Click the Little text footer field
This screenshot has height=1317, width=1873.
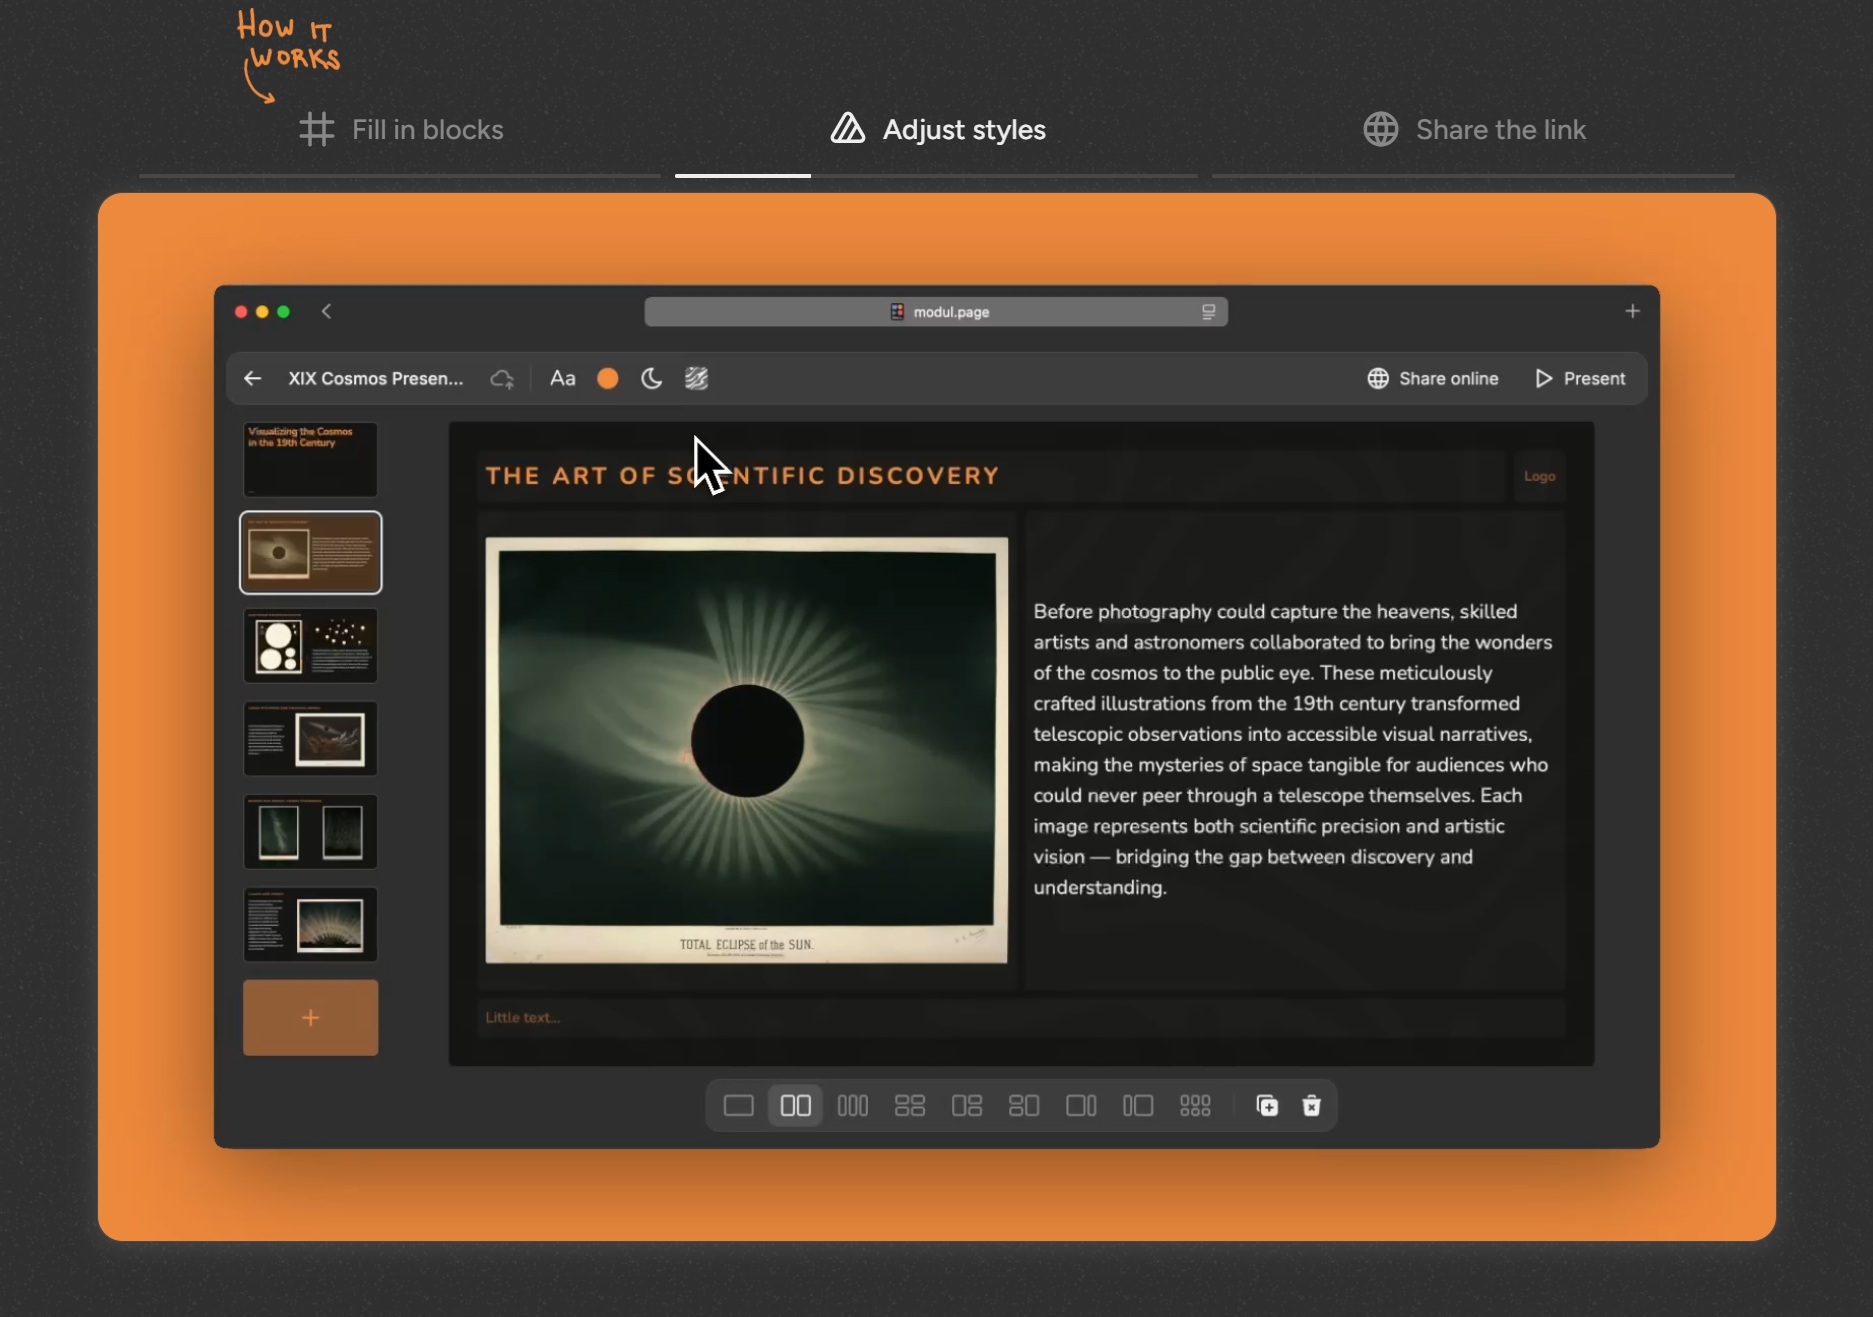1020,1018
